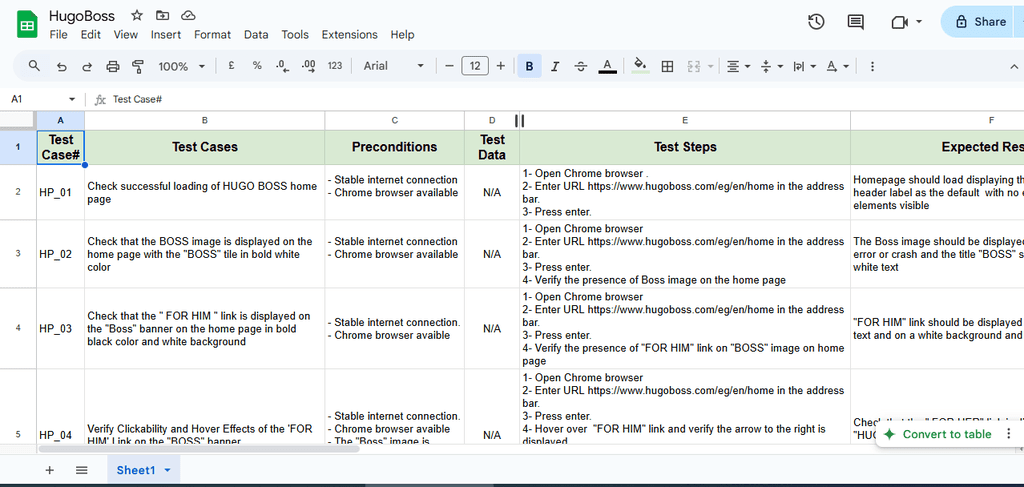Open the Format menu
1024x487 pixels.
click(x=212, y=35)
